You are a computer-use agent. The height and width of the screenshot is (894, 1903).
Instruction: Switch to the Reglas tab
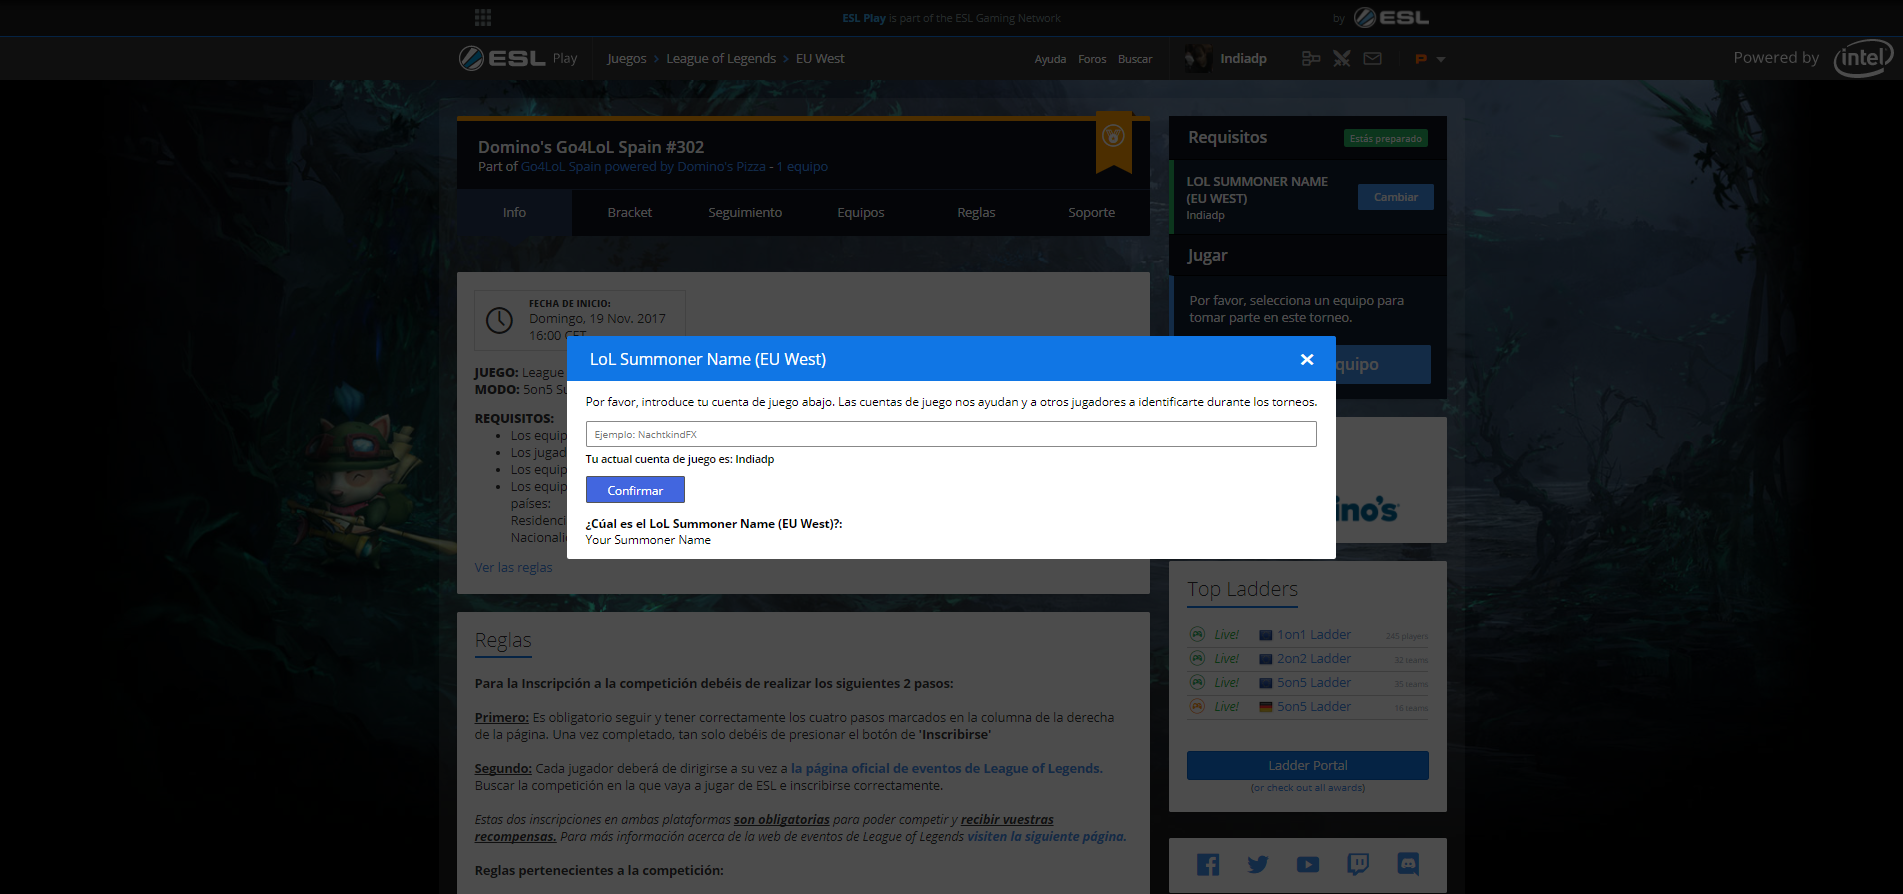pyautogui.click(x=976, y=213)
